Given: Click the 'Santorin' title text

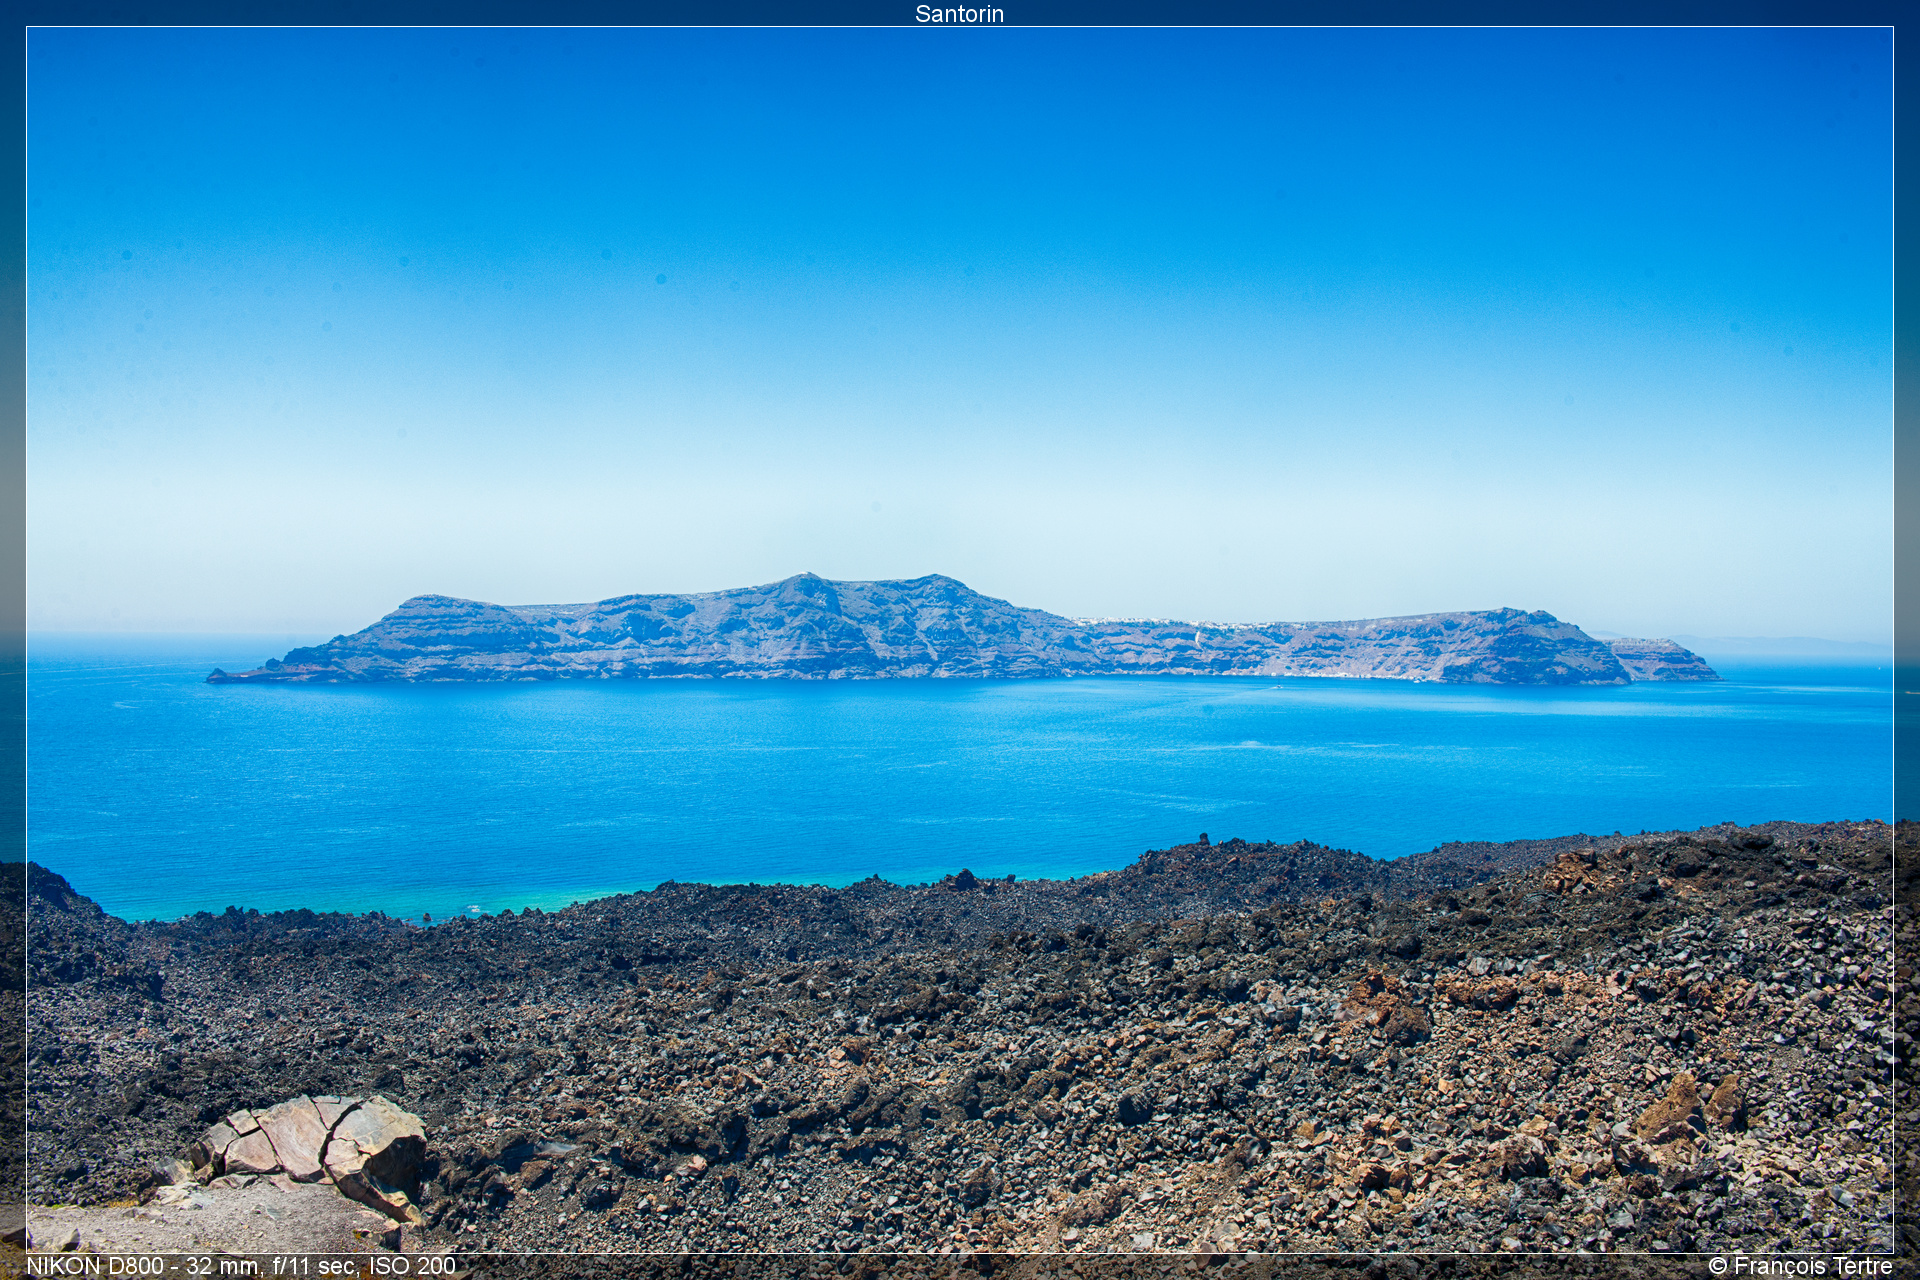Looking at the screenshot, I should [x=959, y=14].
